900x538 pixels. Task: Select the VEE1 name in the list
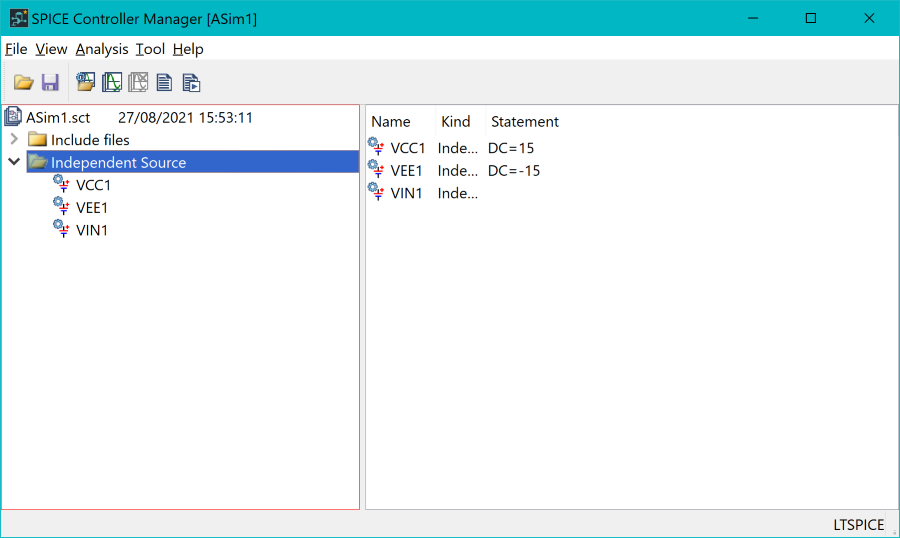(x=406, y=171)
